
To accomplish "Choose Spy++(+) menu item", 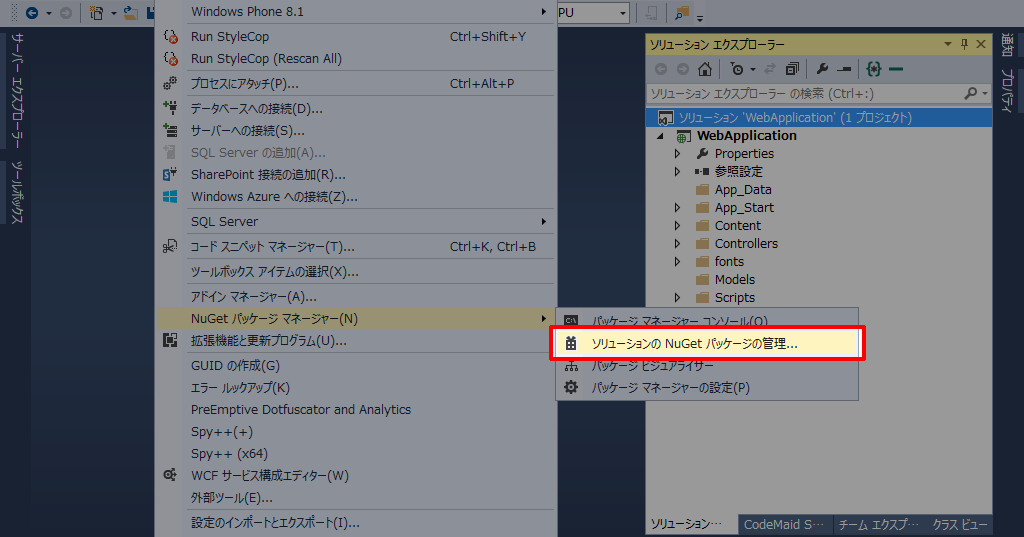I will pyautogui.click(x=355, y=432).
